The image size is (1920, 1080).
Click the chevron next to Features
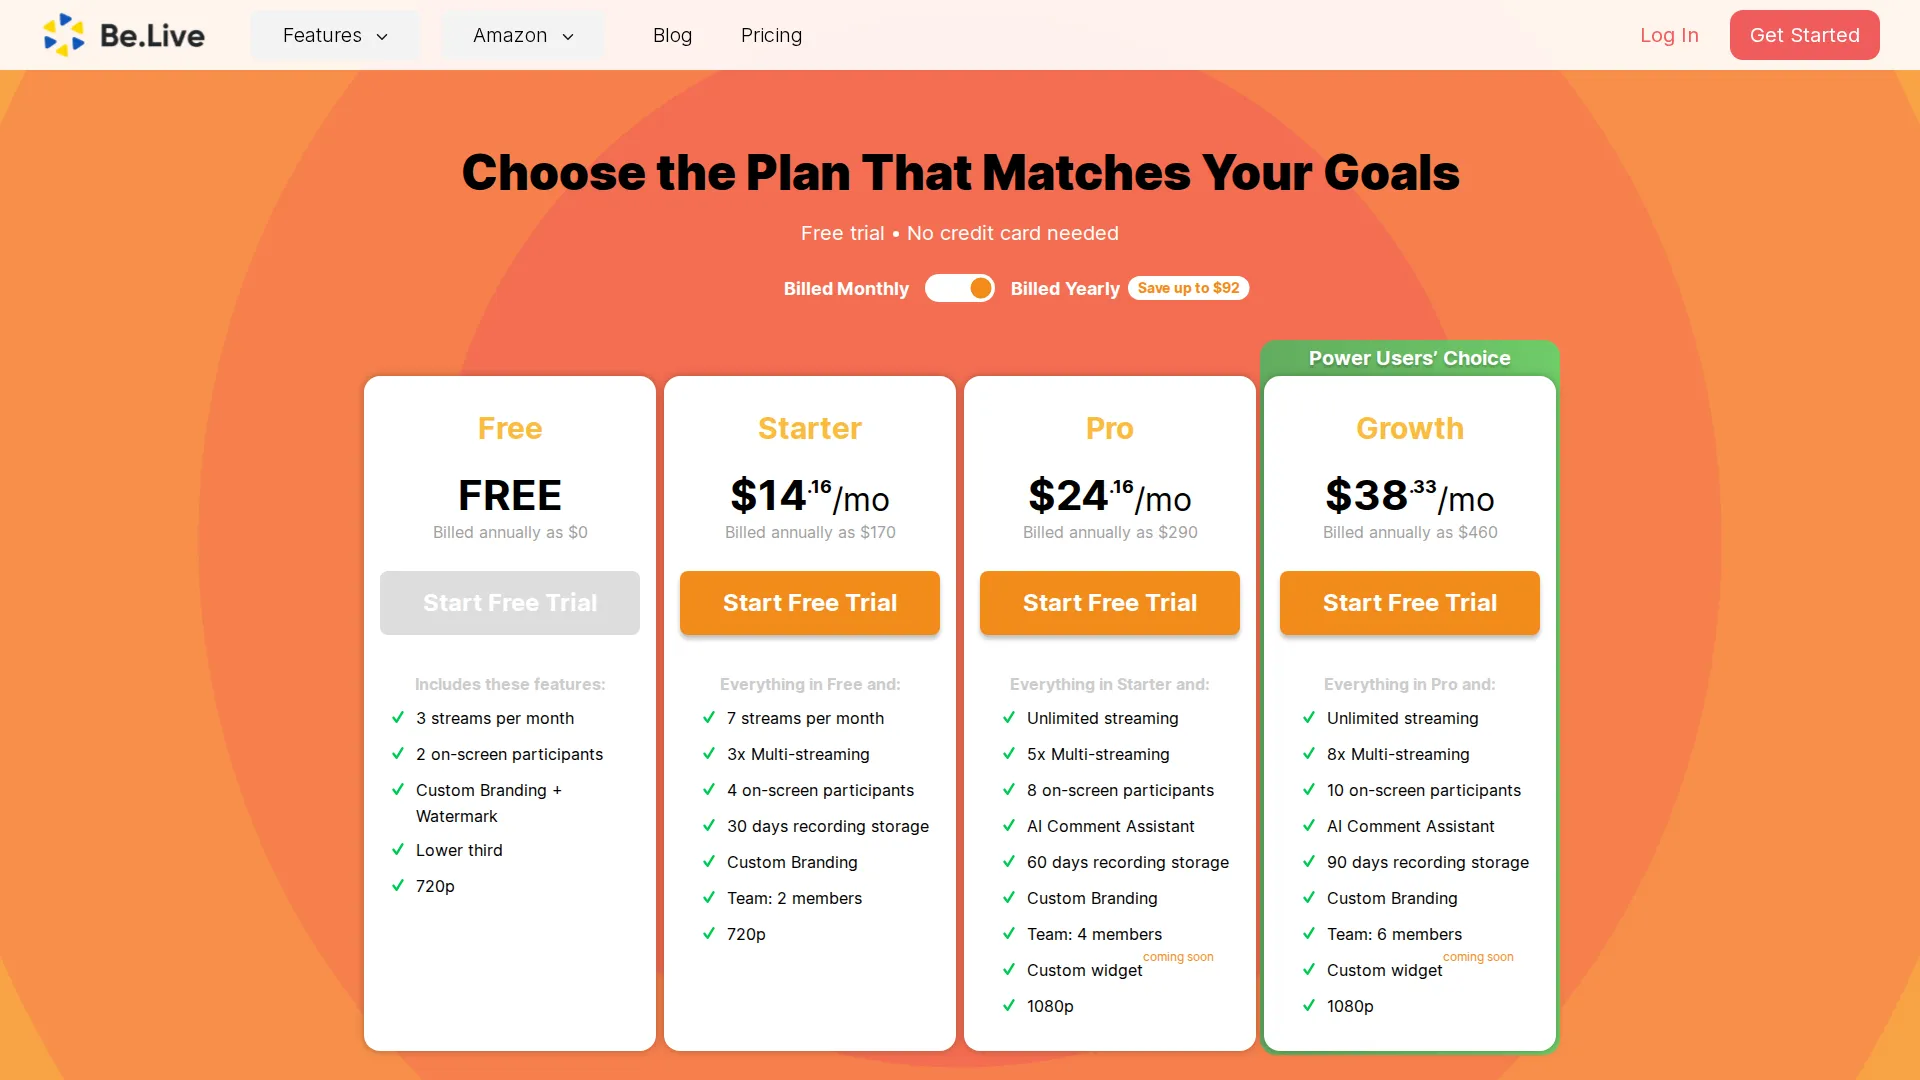[x=383, y=36]
